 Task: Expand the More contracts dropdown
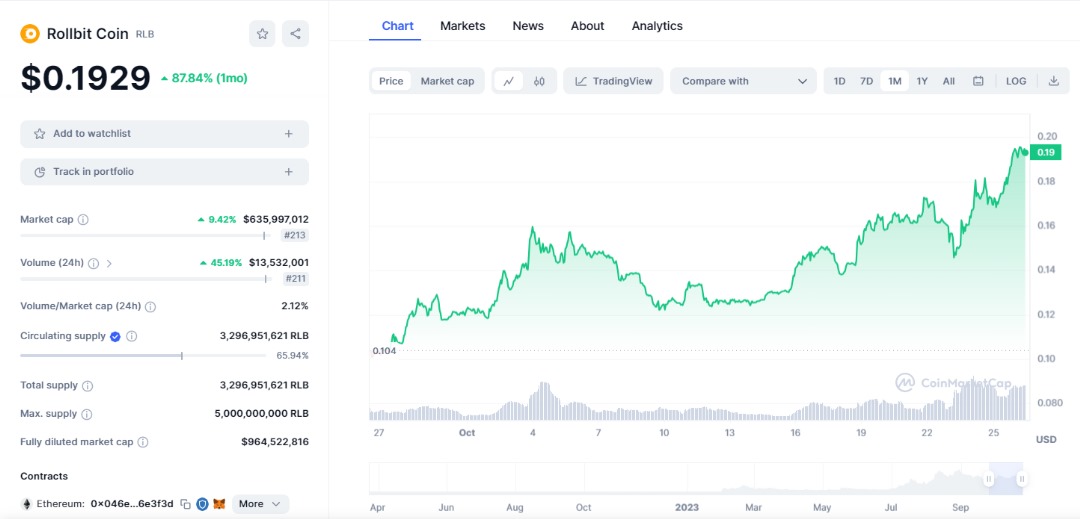[x=260, y=504]
